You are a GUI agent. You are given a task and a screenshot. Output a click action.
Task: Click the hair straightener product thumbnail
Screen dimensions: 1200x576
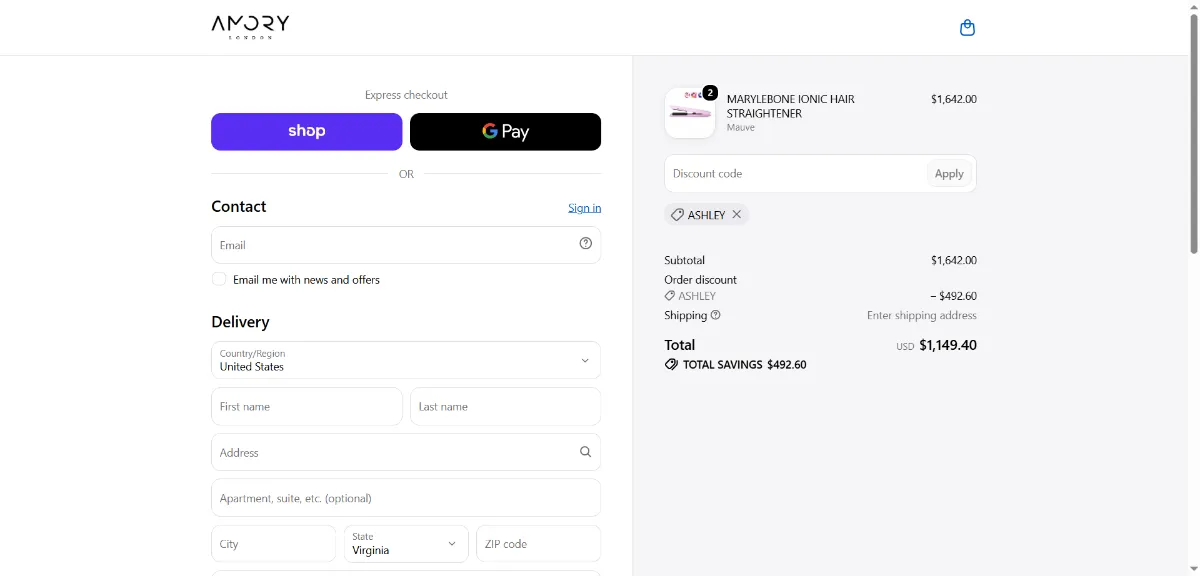tap(690, 113)
